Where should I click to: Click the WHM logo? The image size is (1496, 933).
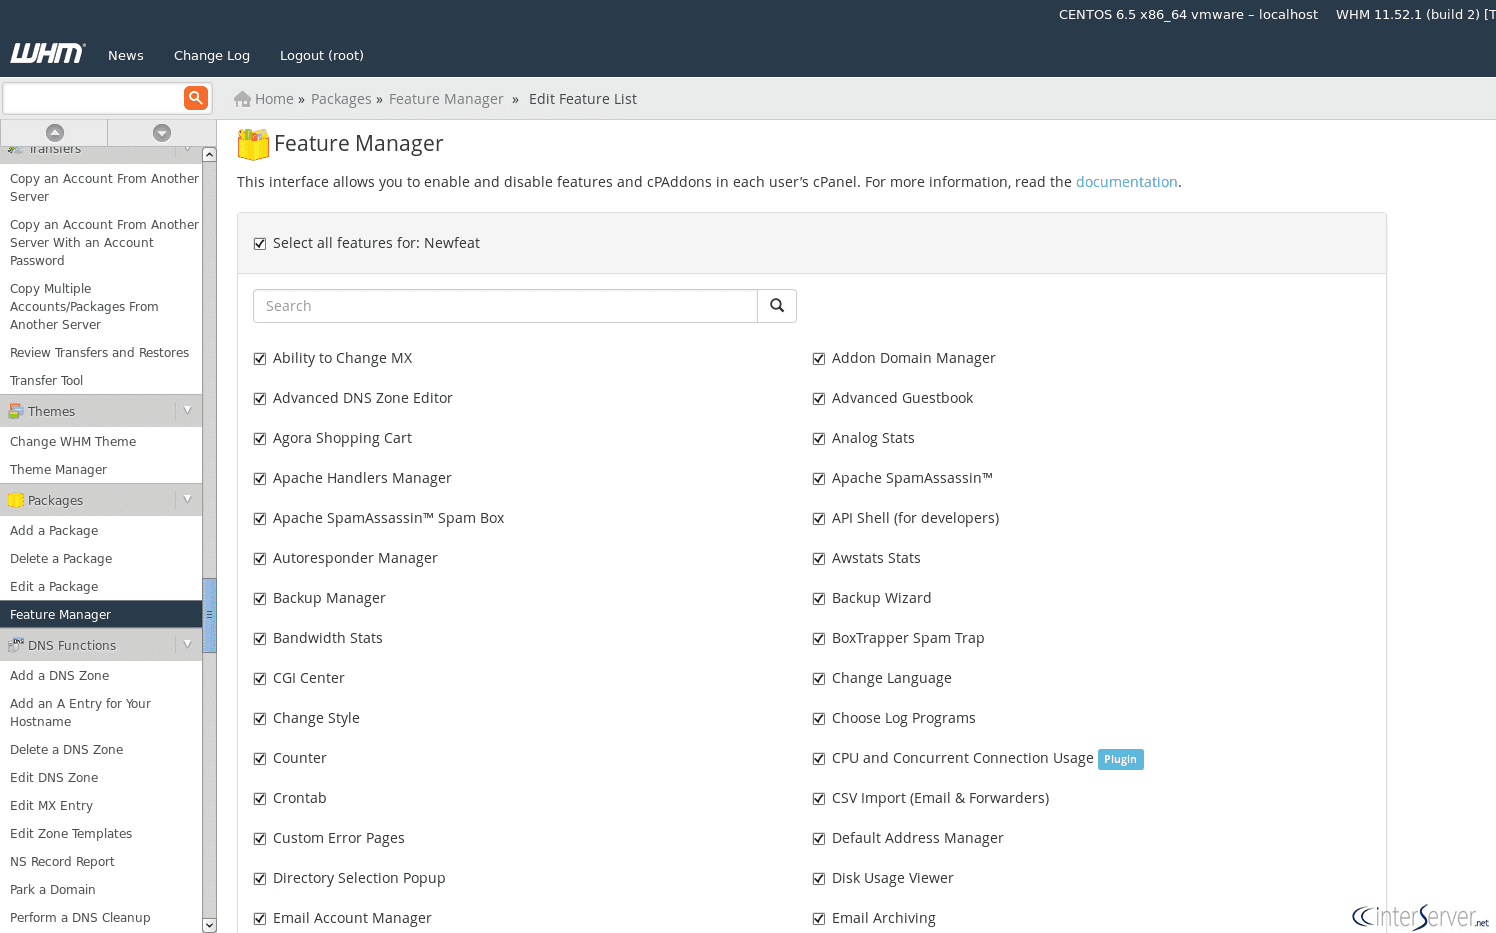point(47,54)
